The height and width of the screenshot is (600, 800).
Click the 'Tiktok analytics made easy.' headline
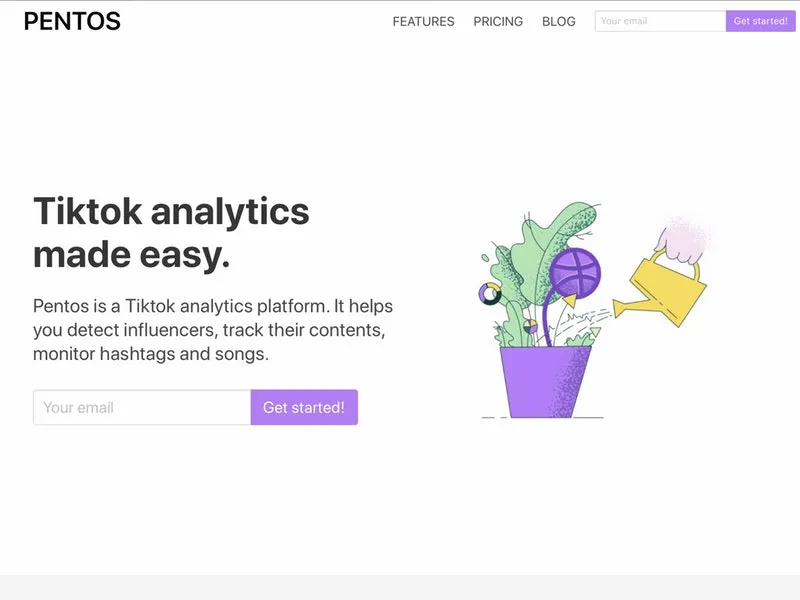click(171, 233)
